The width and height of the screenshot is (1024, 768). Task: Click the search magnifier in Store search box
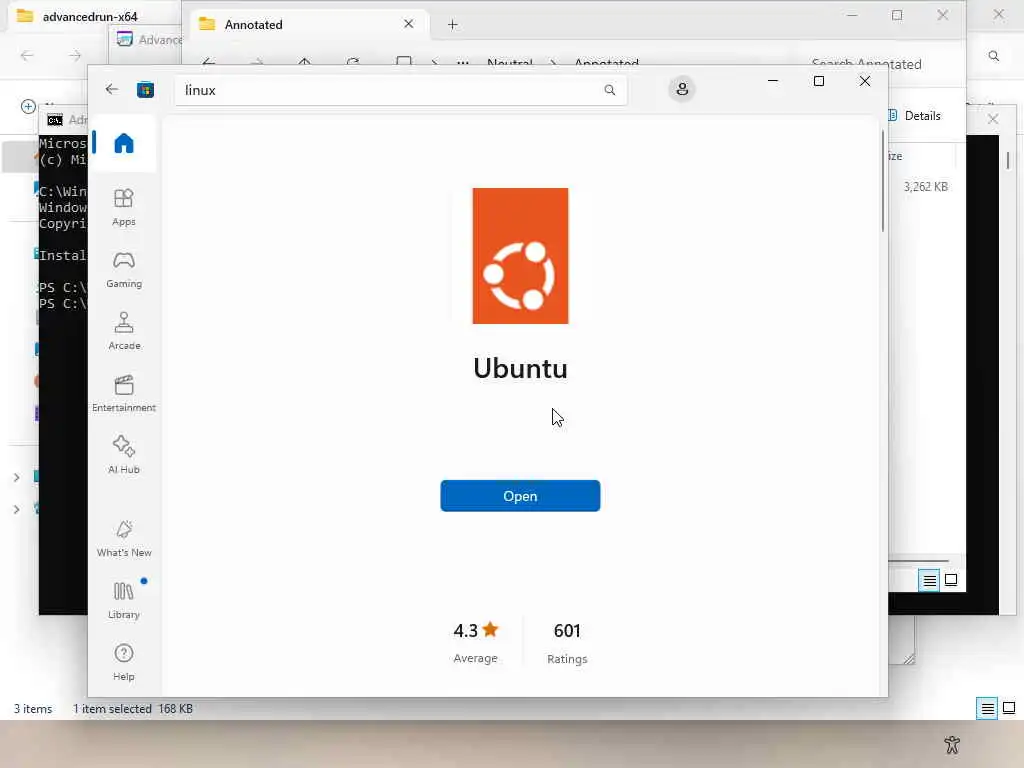pyautogui.click(x=609, y=90)
